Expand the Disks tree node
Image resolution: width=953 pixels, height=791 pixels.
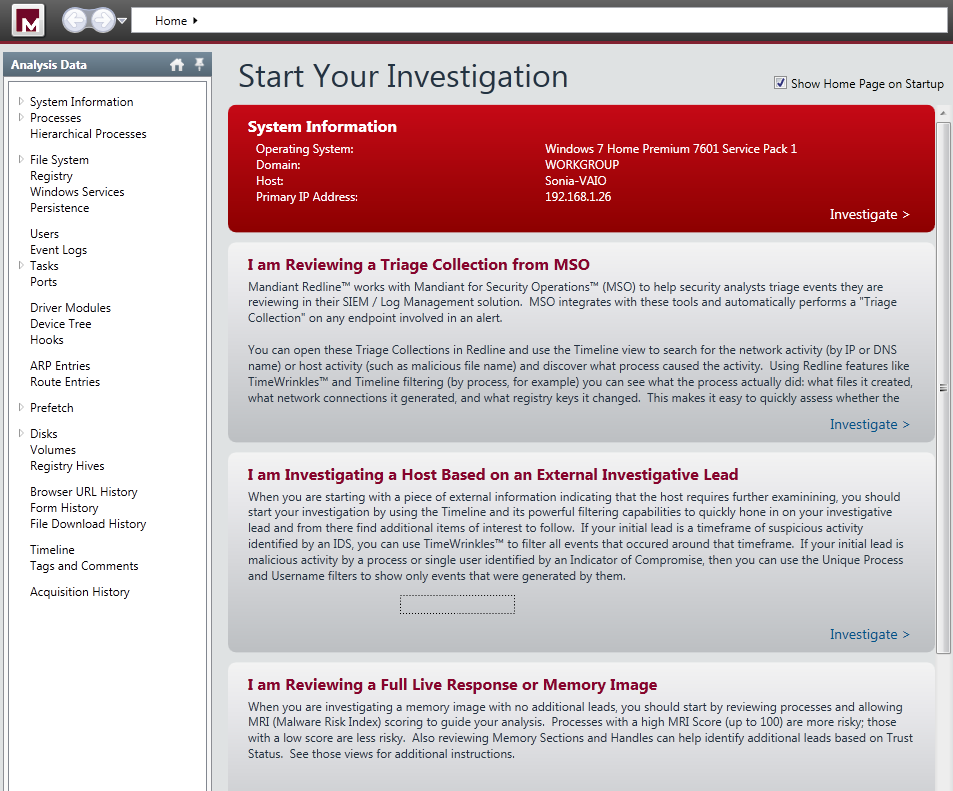click(x=21, y=433)
